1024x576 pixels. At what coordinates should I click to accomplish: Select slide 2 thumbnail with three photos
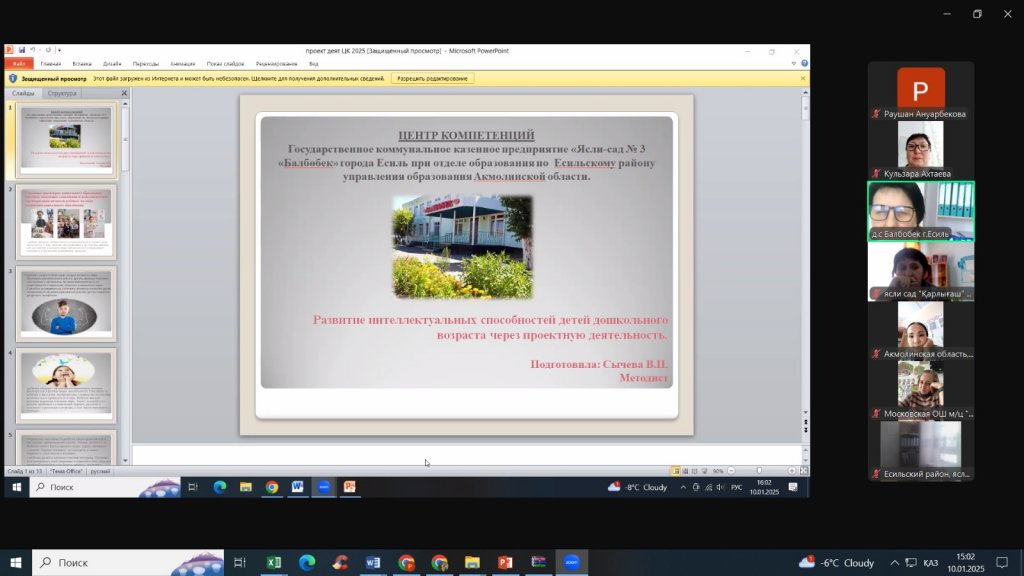click(x=66, y=222)
